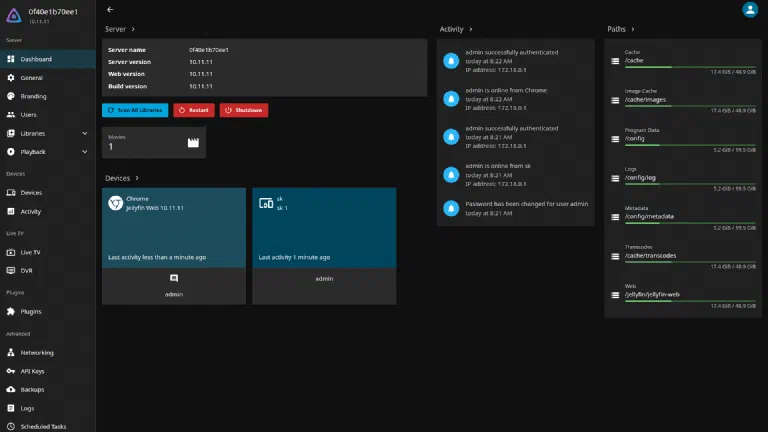The image size is (768, 432).
Task: Click the /config storage usage bar
Action: click(x=690, y=145)
